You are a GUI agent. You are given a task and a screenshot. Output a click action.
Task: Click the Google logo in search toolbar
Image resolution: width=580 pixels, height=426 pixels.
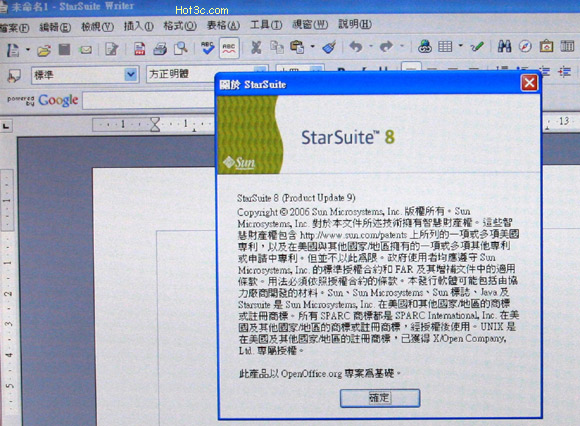[x=58, y=100]
